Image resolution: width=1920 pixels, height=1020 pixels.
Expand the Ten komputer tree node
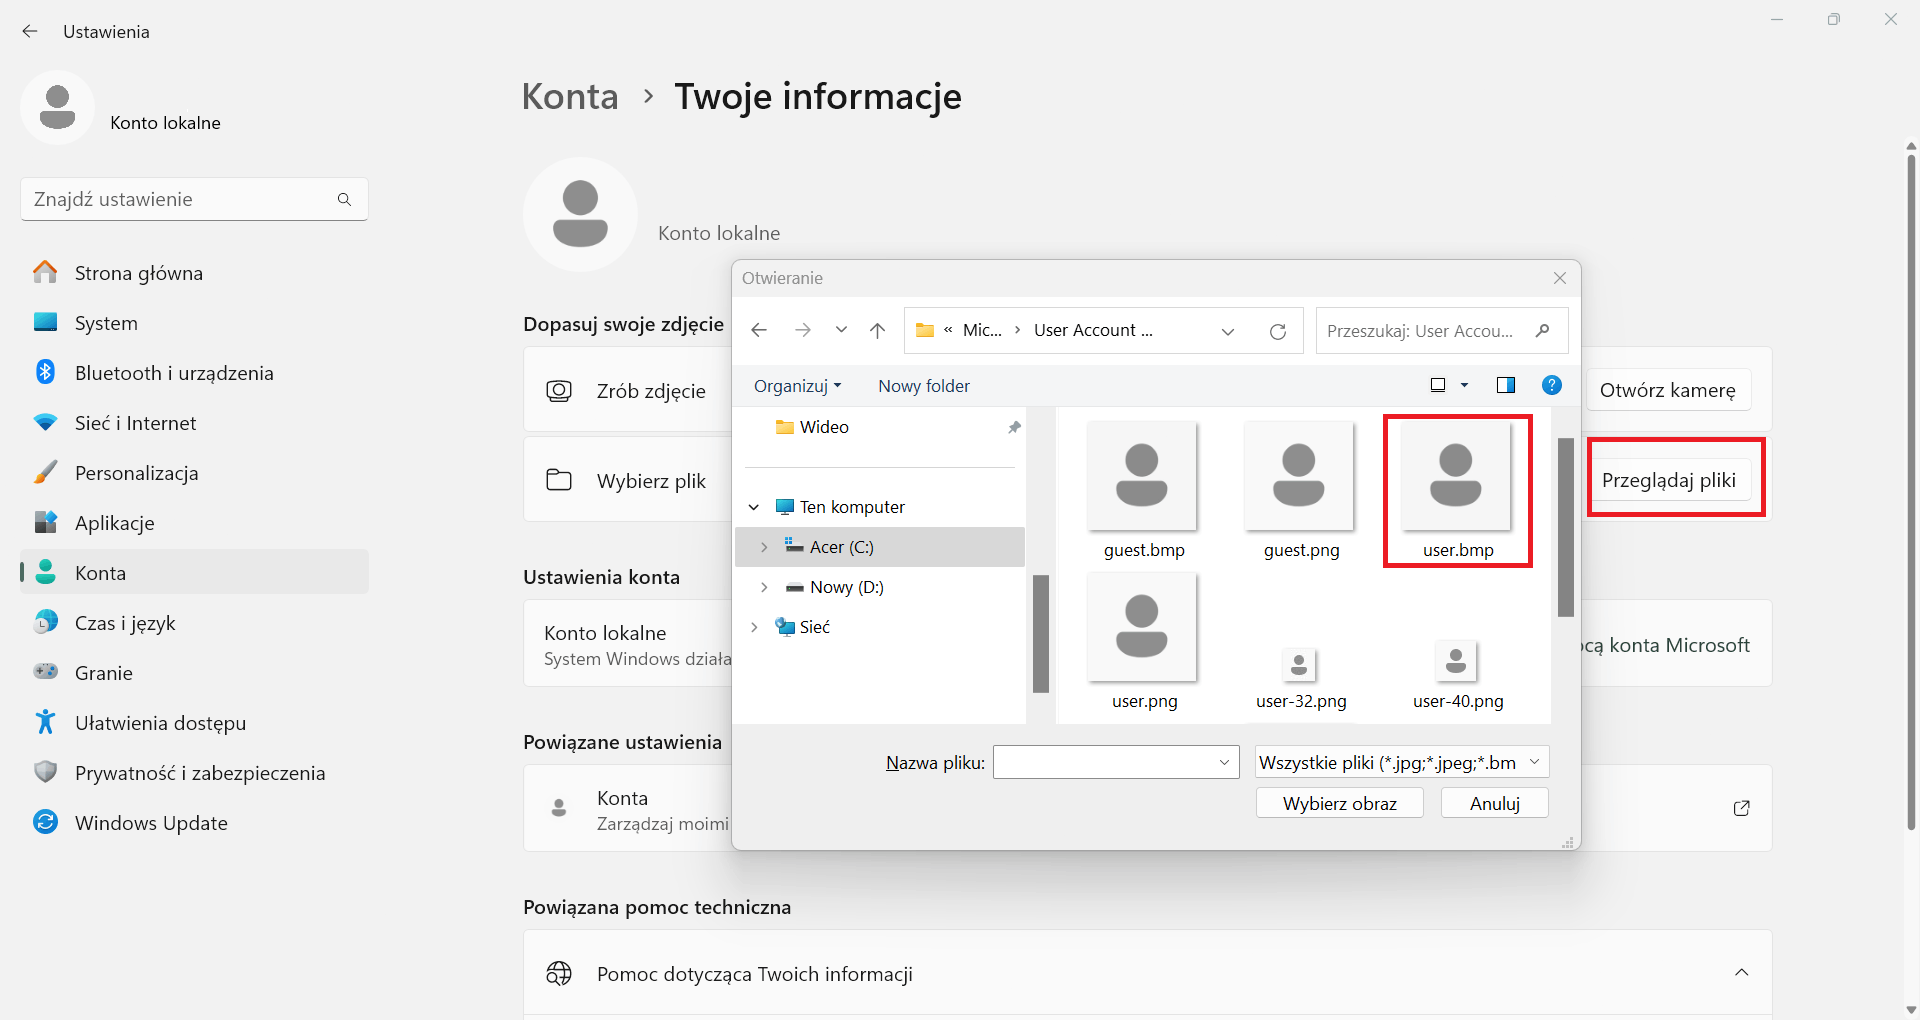point(755,507)
